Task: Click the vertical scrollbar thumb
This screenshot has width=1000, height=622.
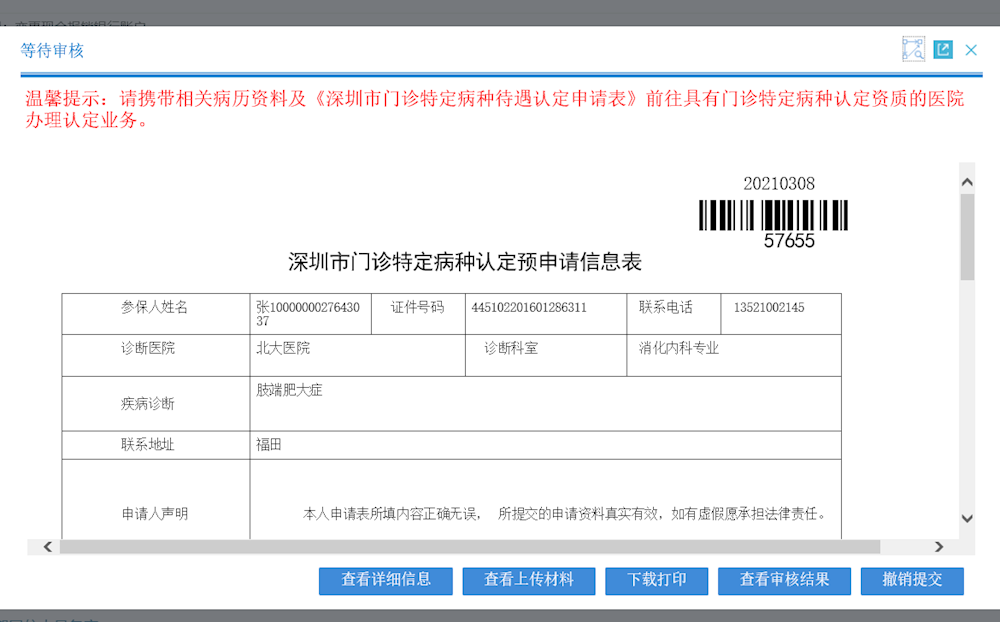Action: [967, 236]
